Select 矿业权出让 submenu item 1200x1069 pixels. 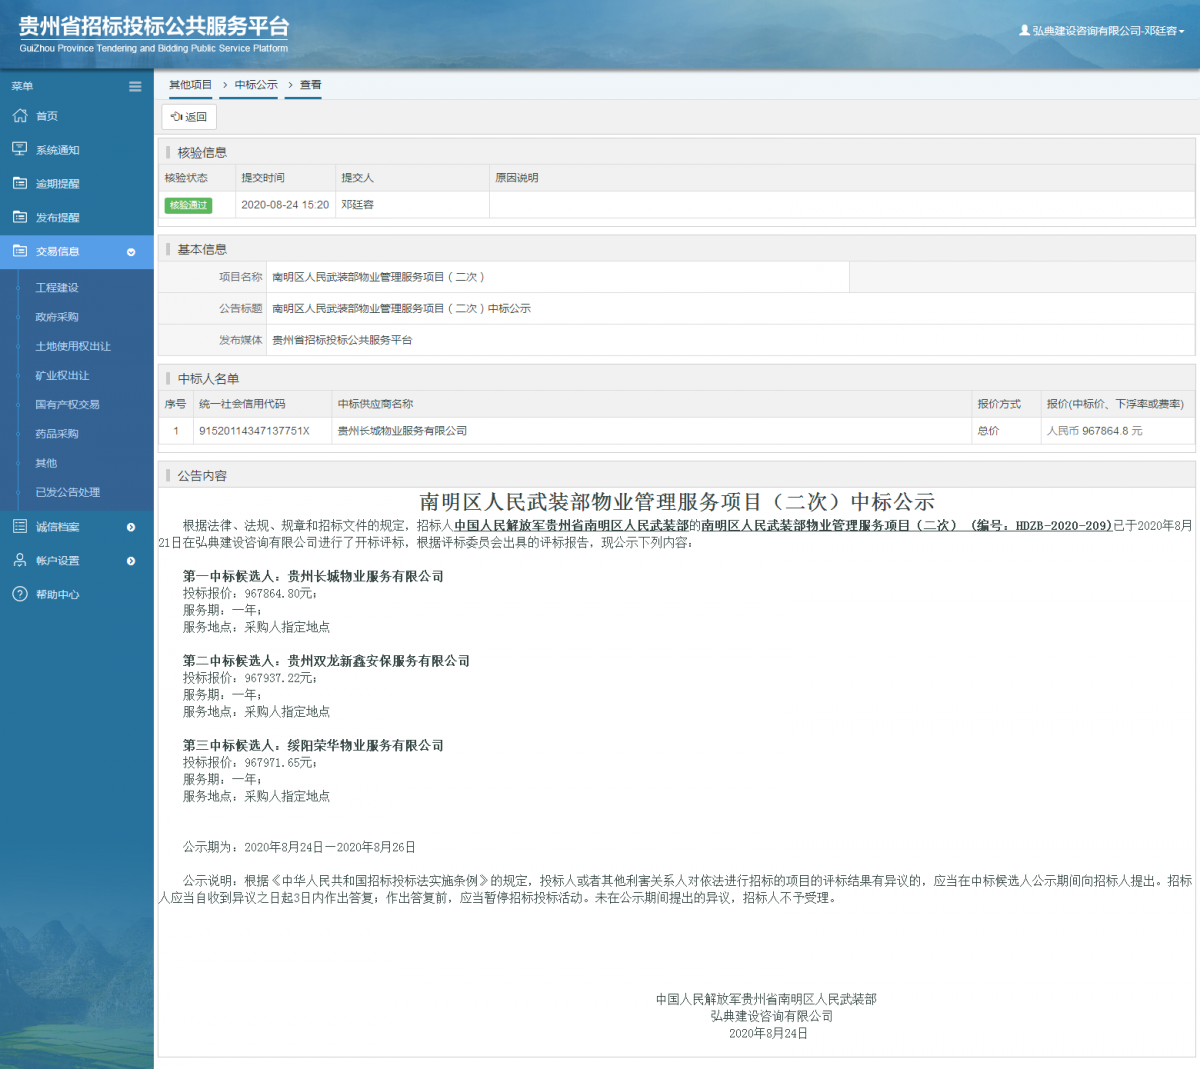click(62, 375)
